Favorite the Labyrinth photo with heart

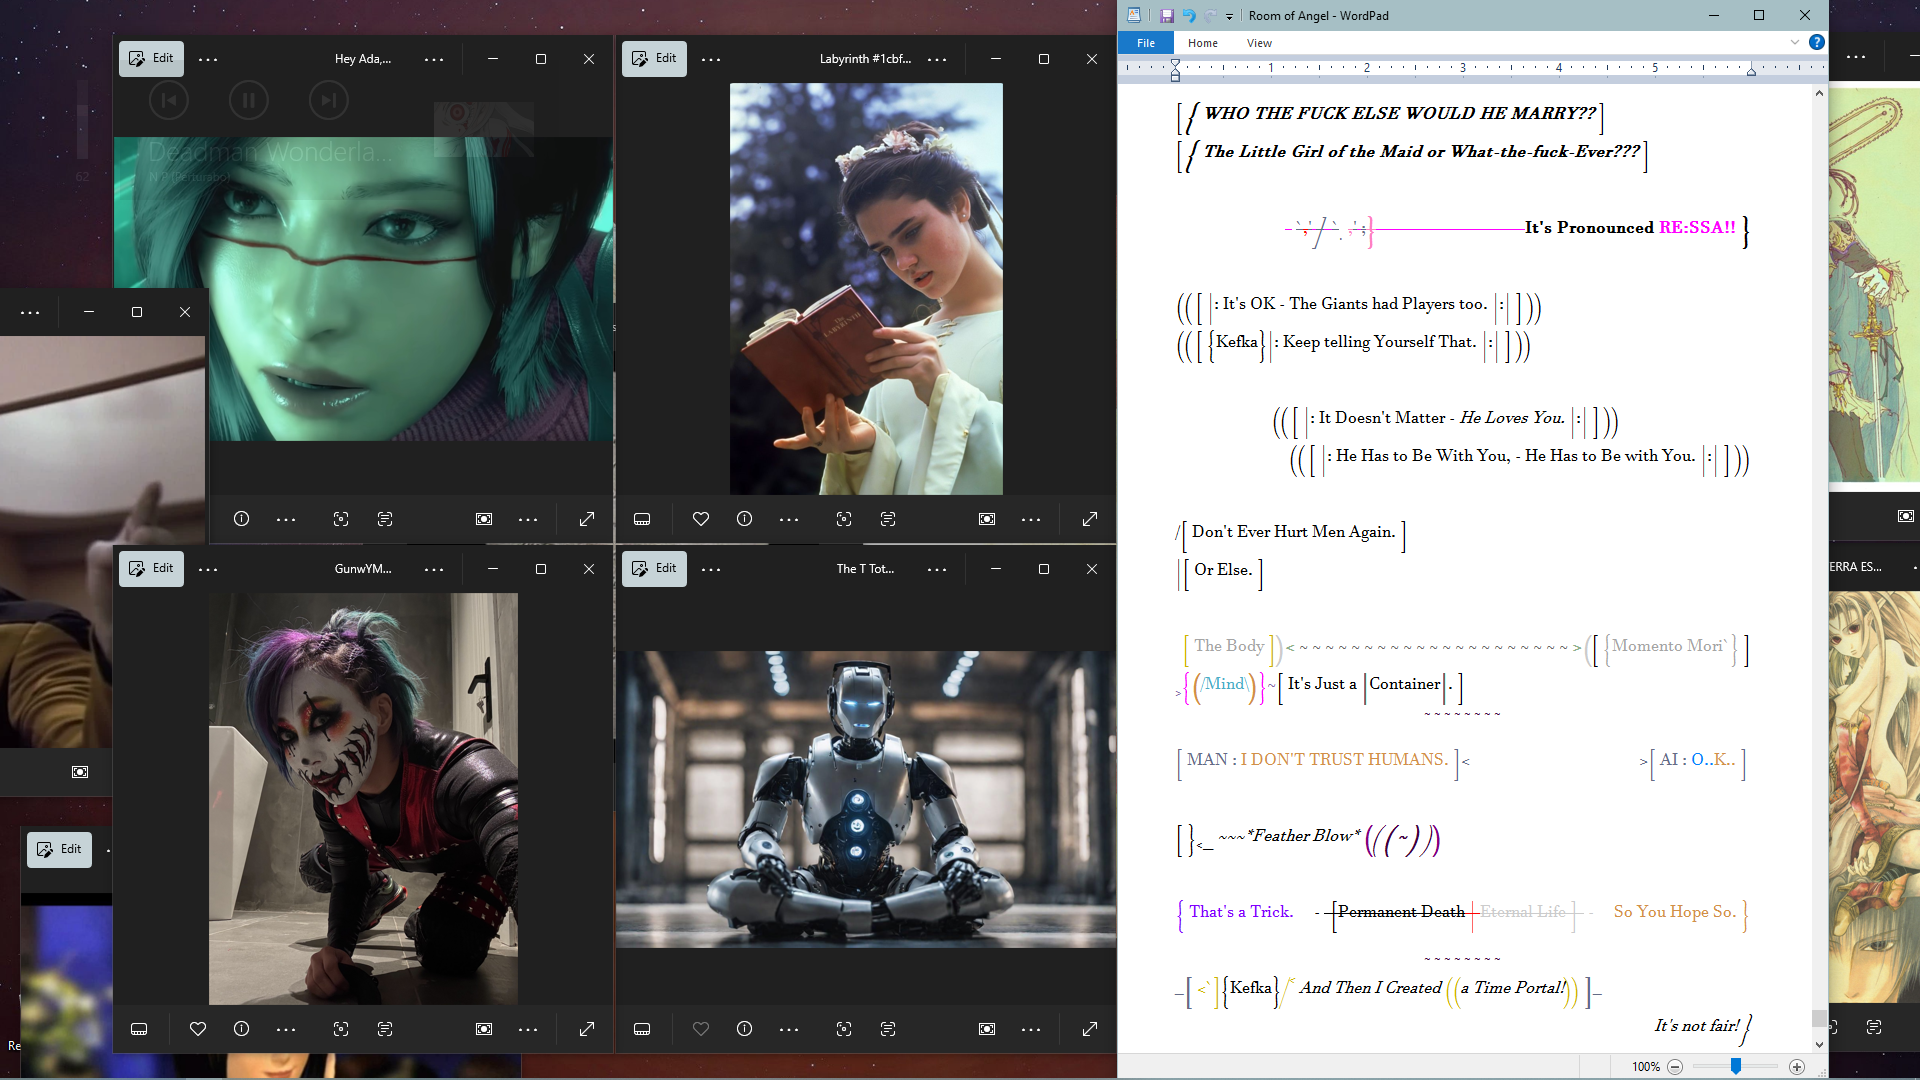(x=701, y=519)
